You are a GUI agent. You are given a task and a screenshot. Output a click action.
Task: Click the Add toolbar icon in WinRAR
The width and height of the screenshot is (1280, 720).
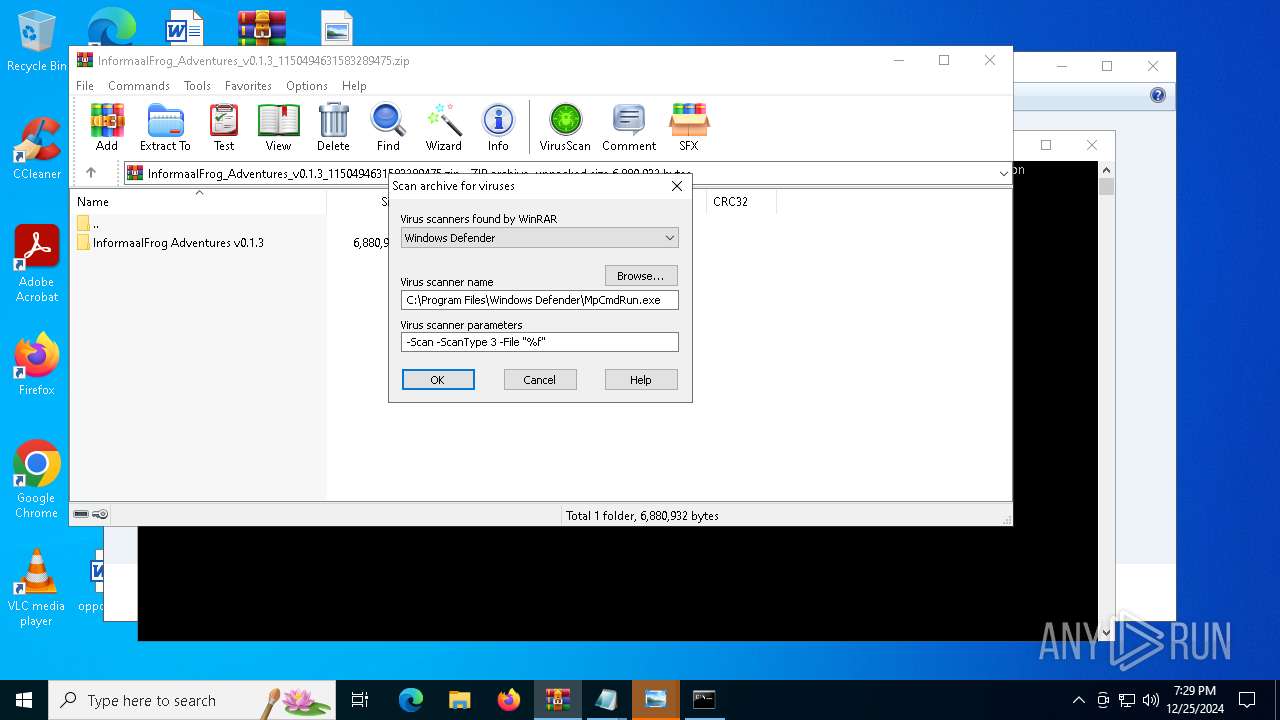point(107,127)
